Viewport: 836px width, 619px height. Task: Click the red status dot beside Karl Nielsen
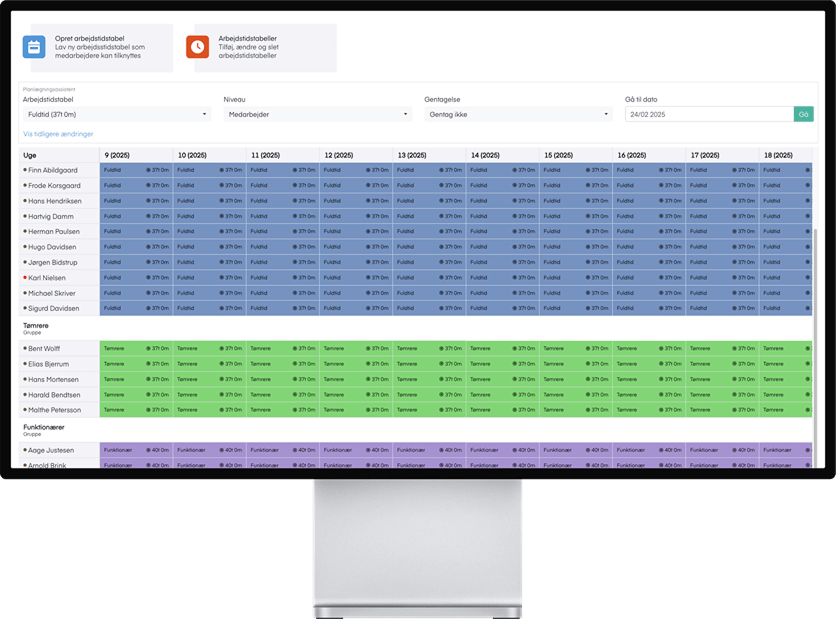click(x=24, y=277)
